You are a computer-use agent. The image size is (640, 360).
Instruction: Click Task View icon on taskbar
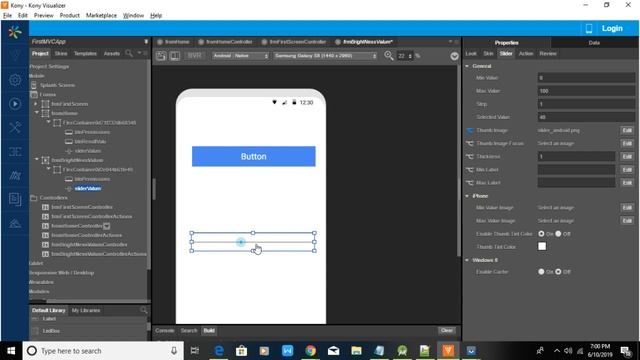pos(195,351)
